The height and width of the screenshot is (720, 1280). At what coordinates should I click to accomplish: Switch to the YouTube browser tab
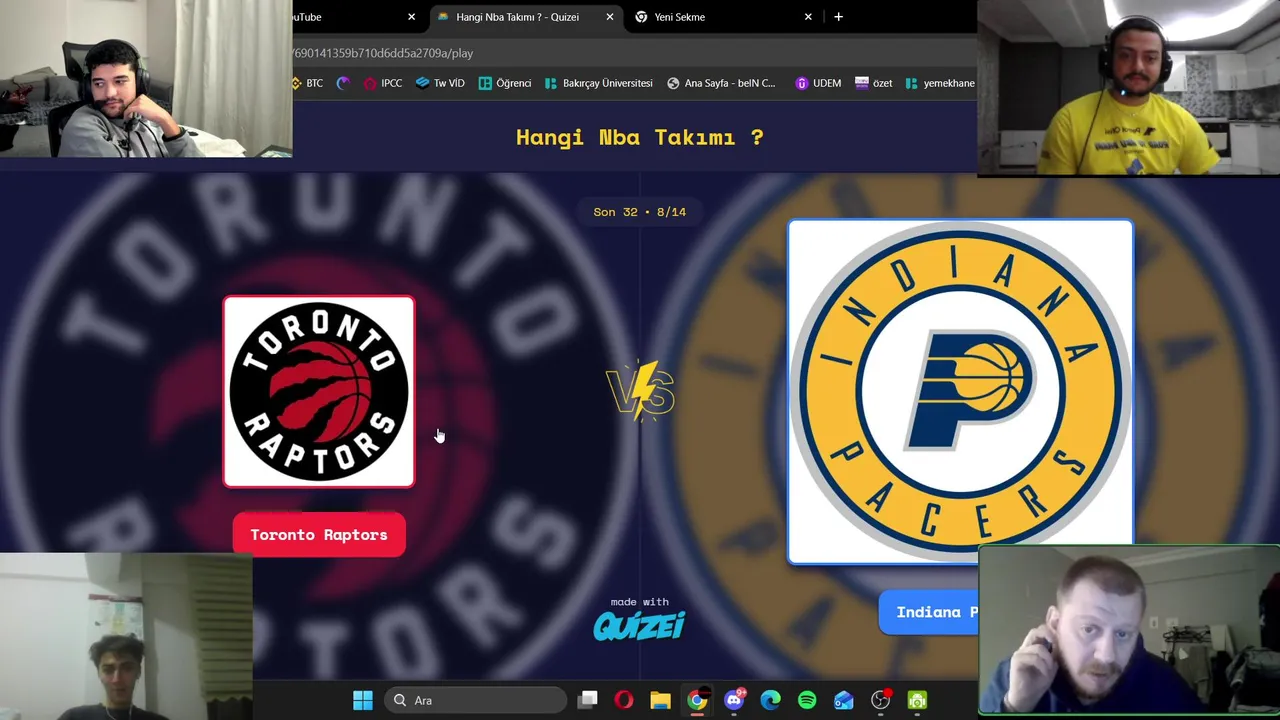click(350, 17)
